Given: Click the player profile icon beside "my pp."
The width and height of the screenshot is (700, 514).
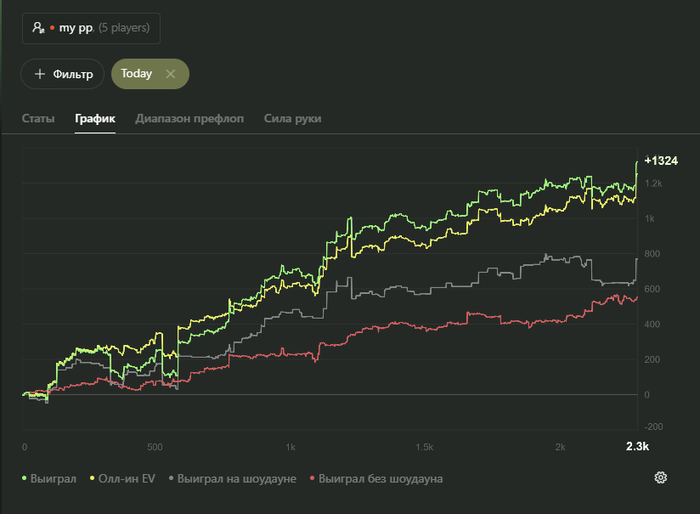Looking at the screenshot, I should click(x=39, y=28).
